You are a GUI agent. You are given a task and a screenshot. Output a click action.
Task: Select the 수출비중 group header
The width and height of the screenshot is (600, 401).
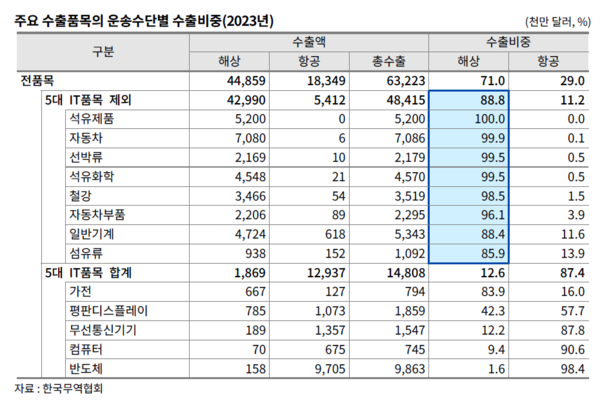point(509,42)
